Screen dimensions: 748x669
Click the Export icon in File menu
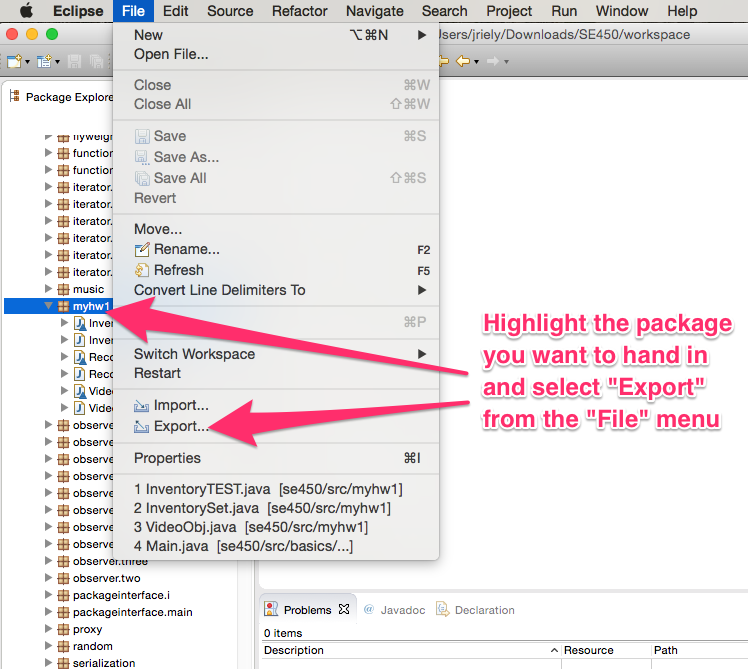[142, 427]
